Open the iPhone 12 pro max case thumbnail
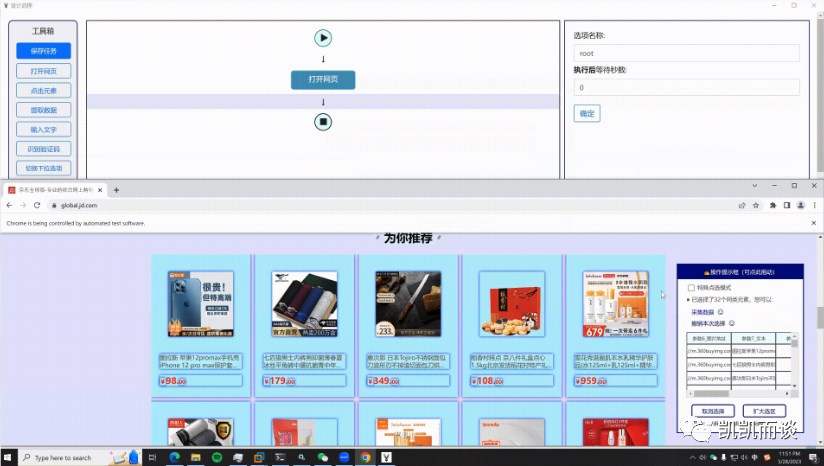This screenshot has width=824, height=466. click(200, 304)
